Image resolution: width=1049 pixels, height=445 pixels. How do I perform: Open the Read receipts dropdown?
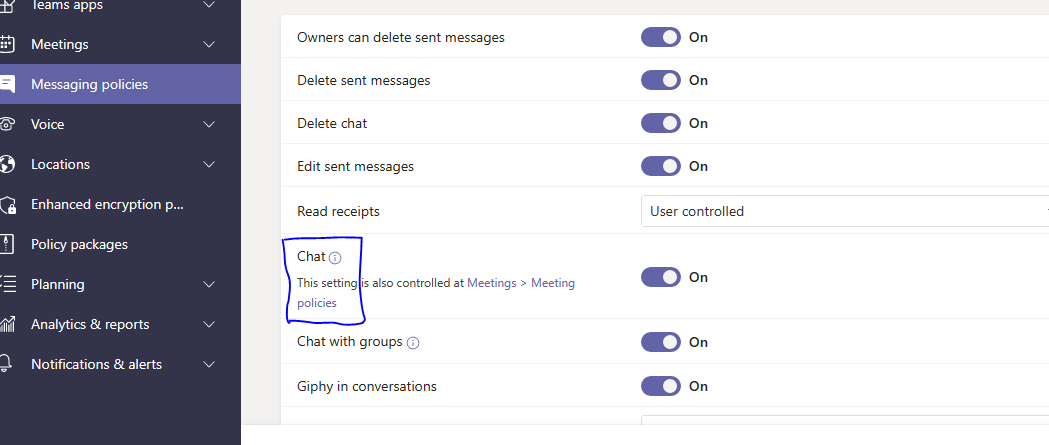click(x=845, y=211)
